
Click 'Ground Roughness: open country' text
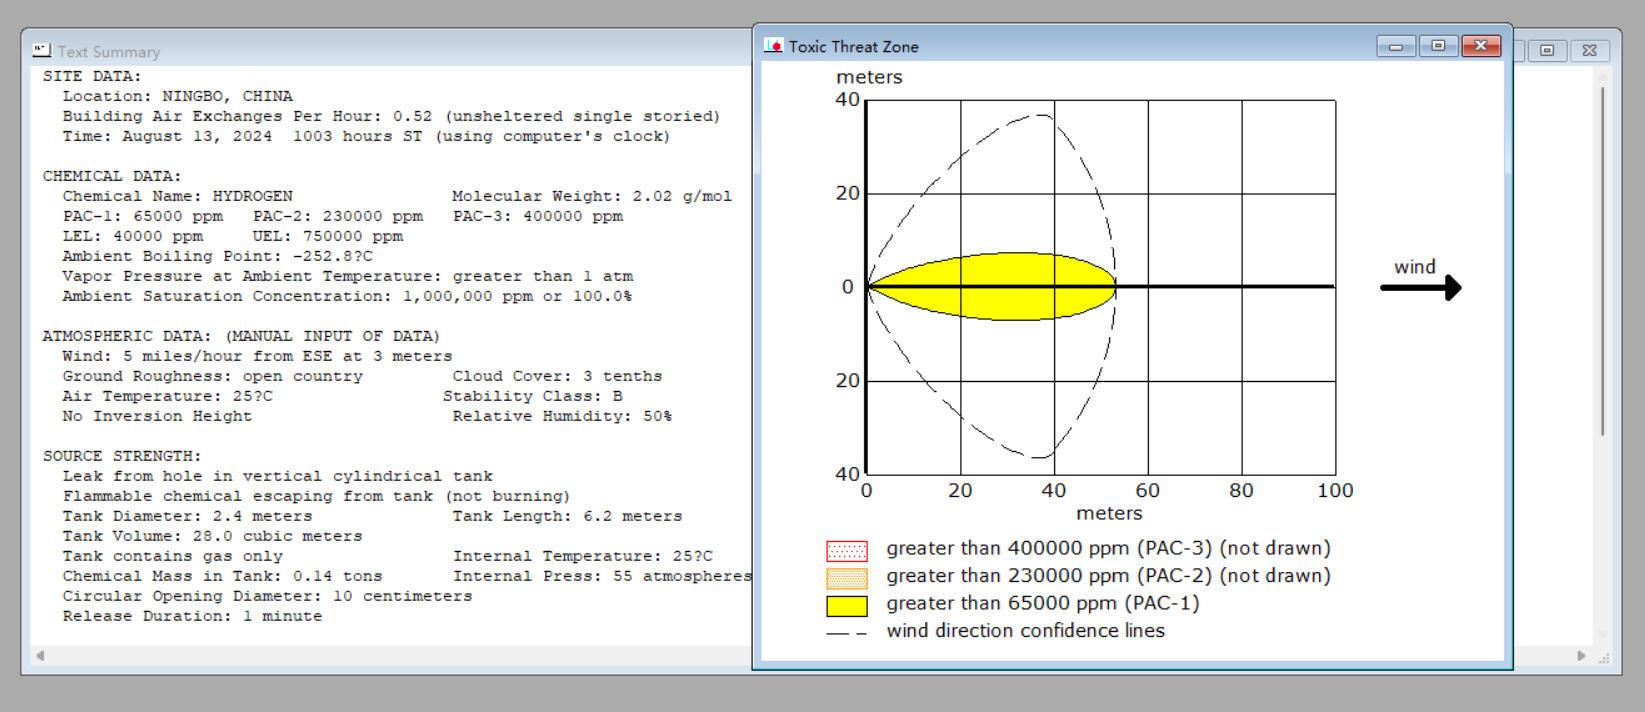click(x=212, y=376)
